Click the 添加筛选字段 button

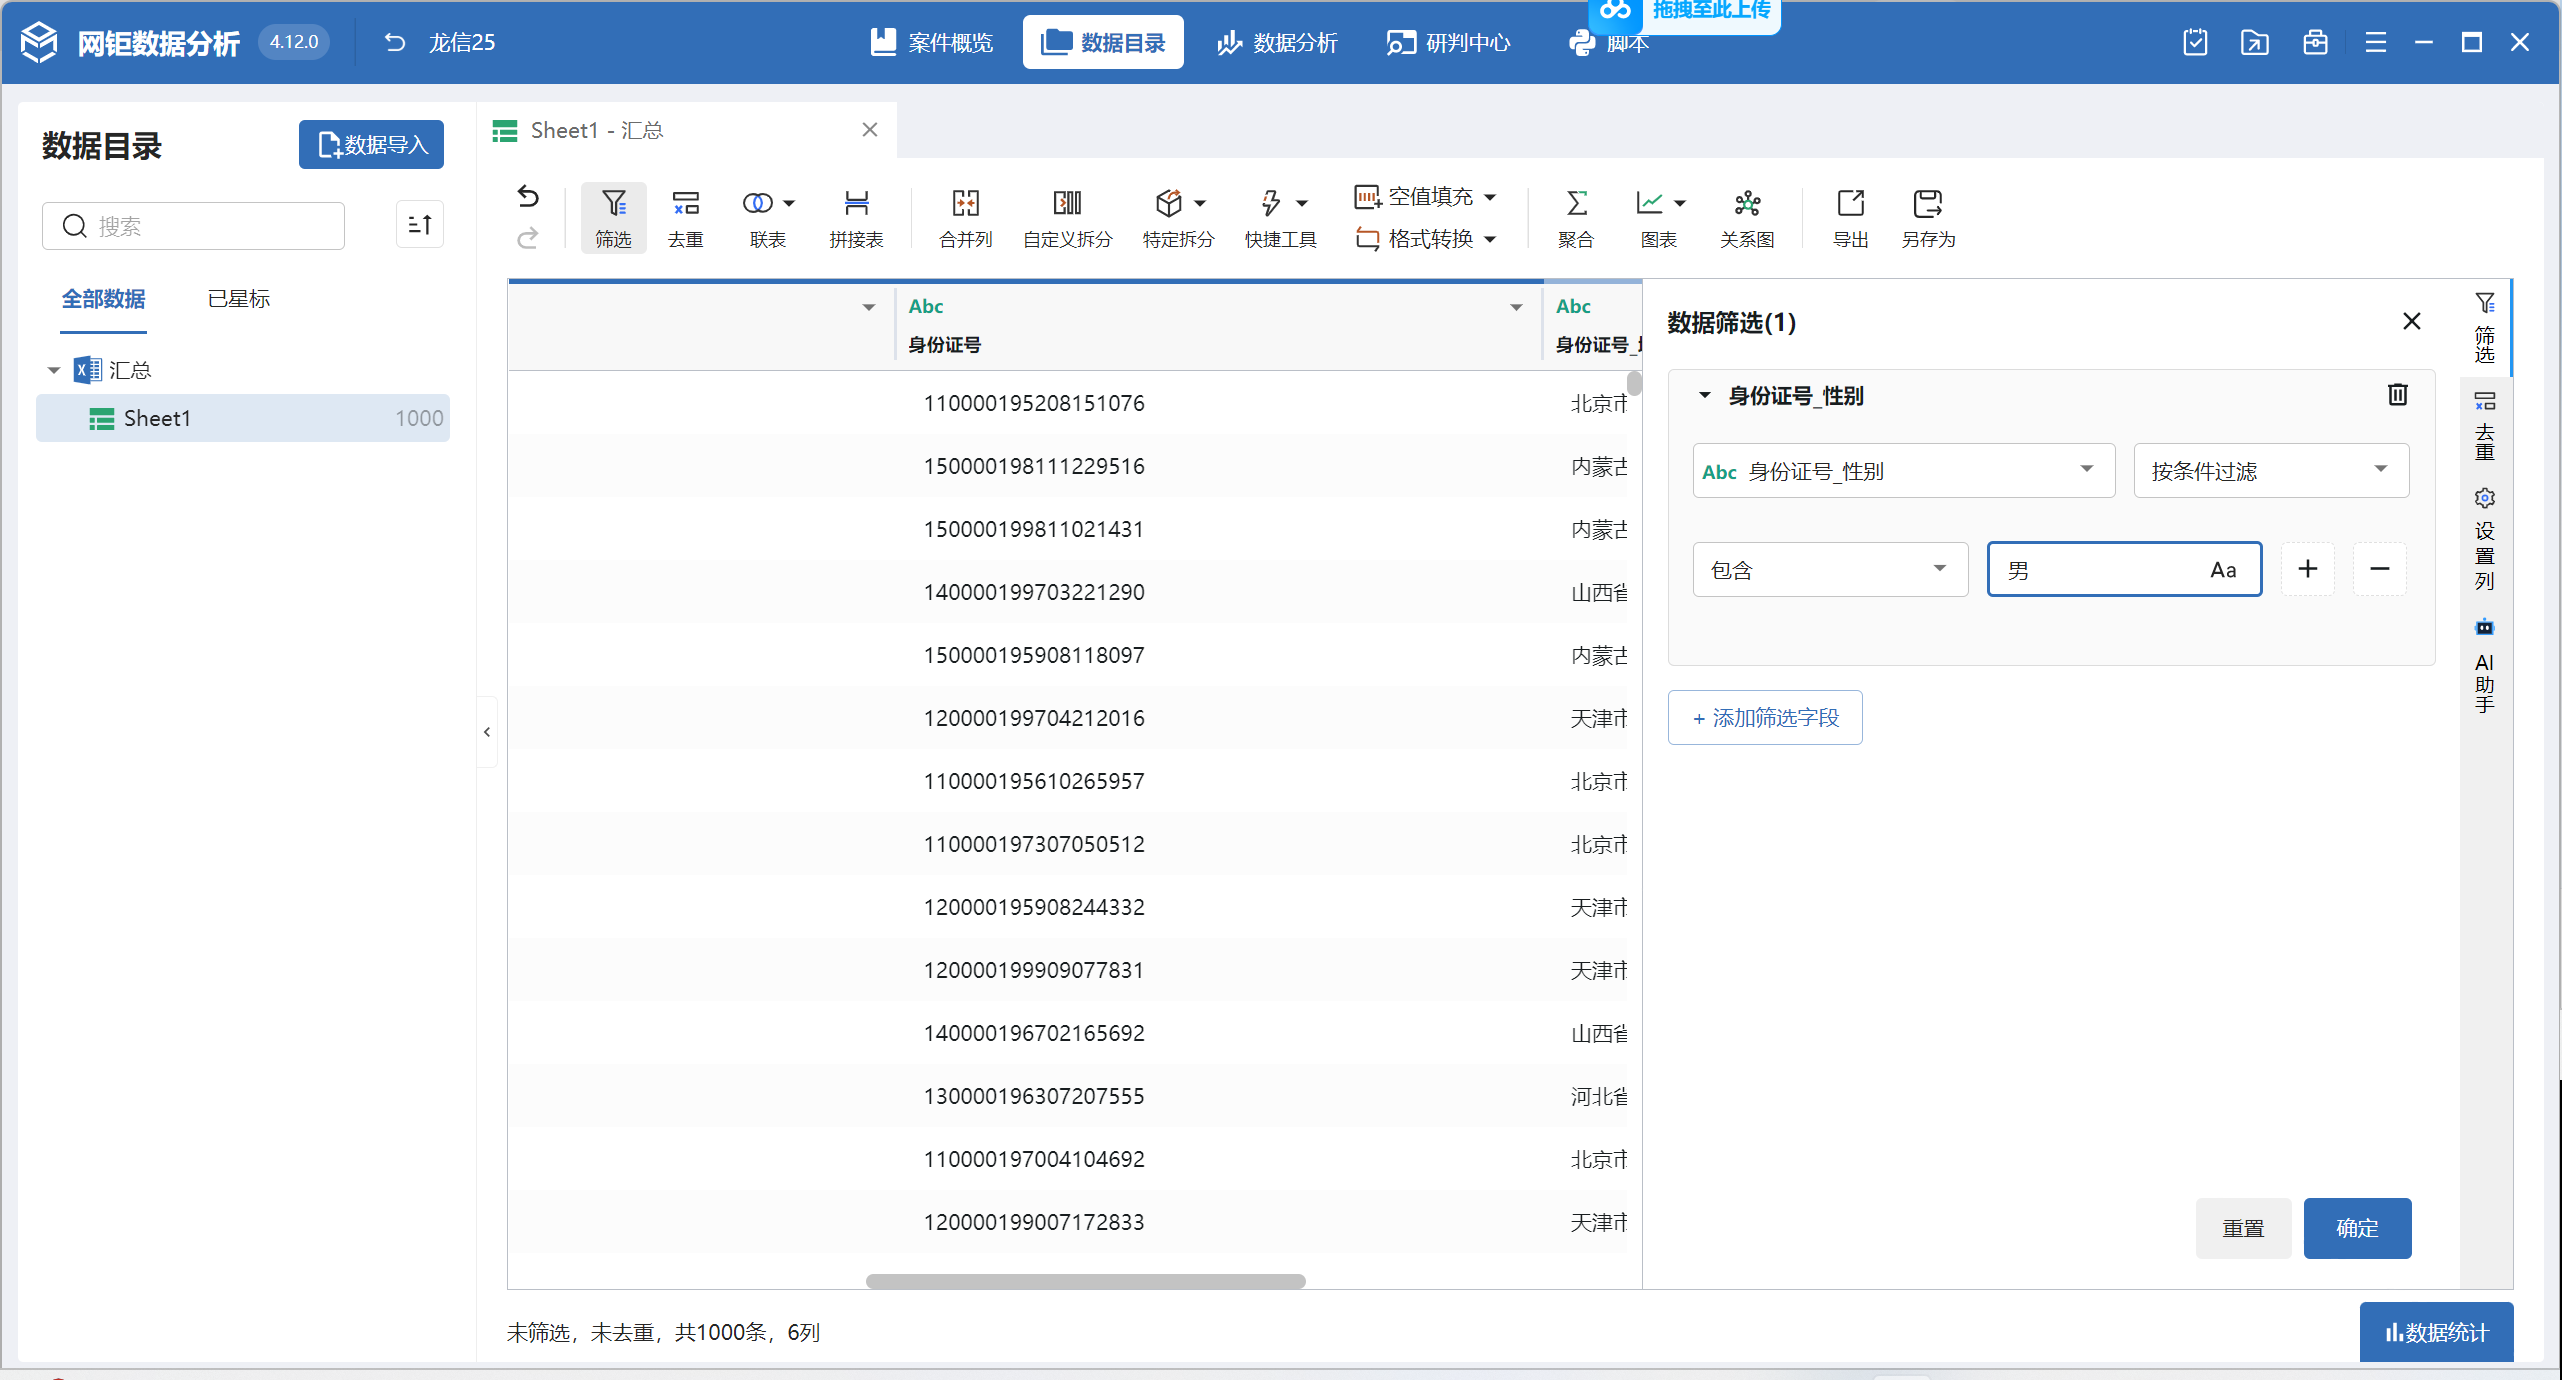click(1764, 718)
